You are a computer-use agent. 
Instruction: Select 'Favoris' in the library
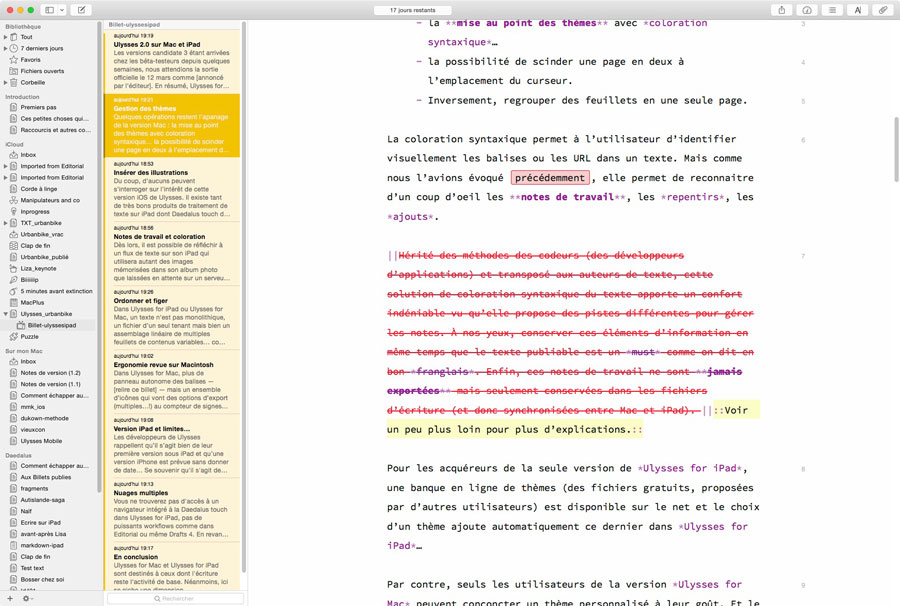[30, 60]
